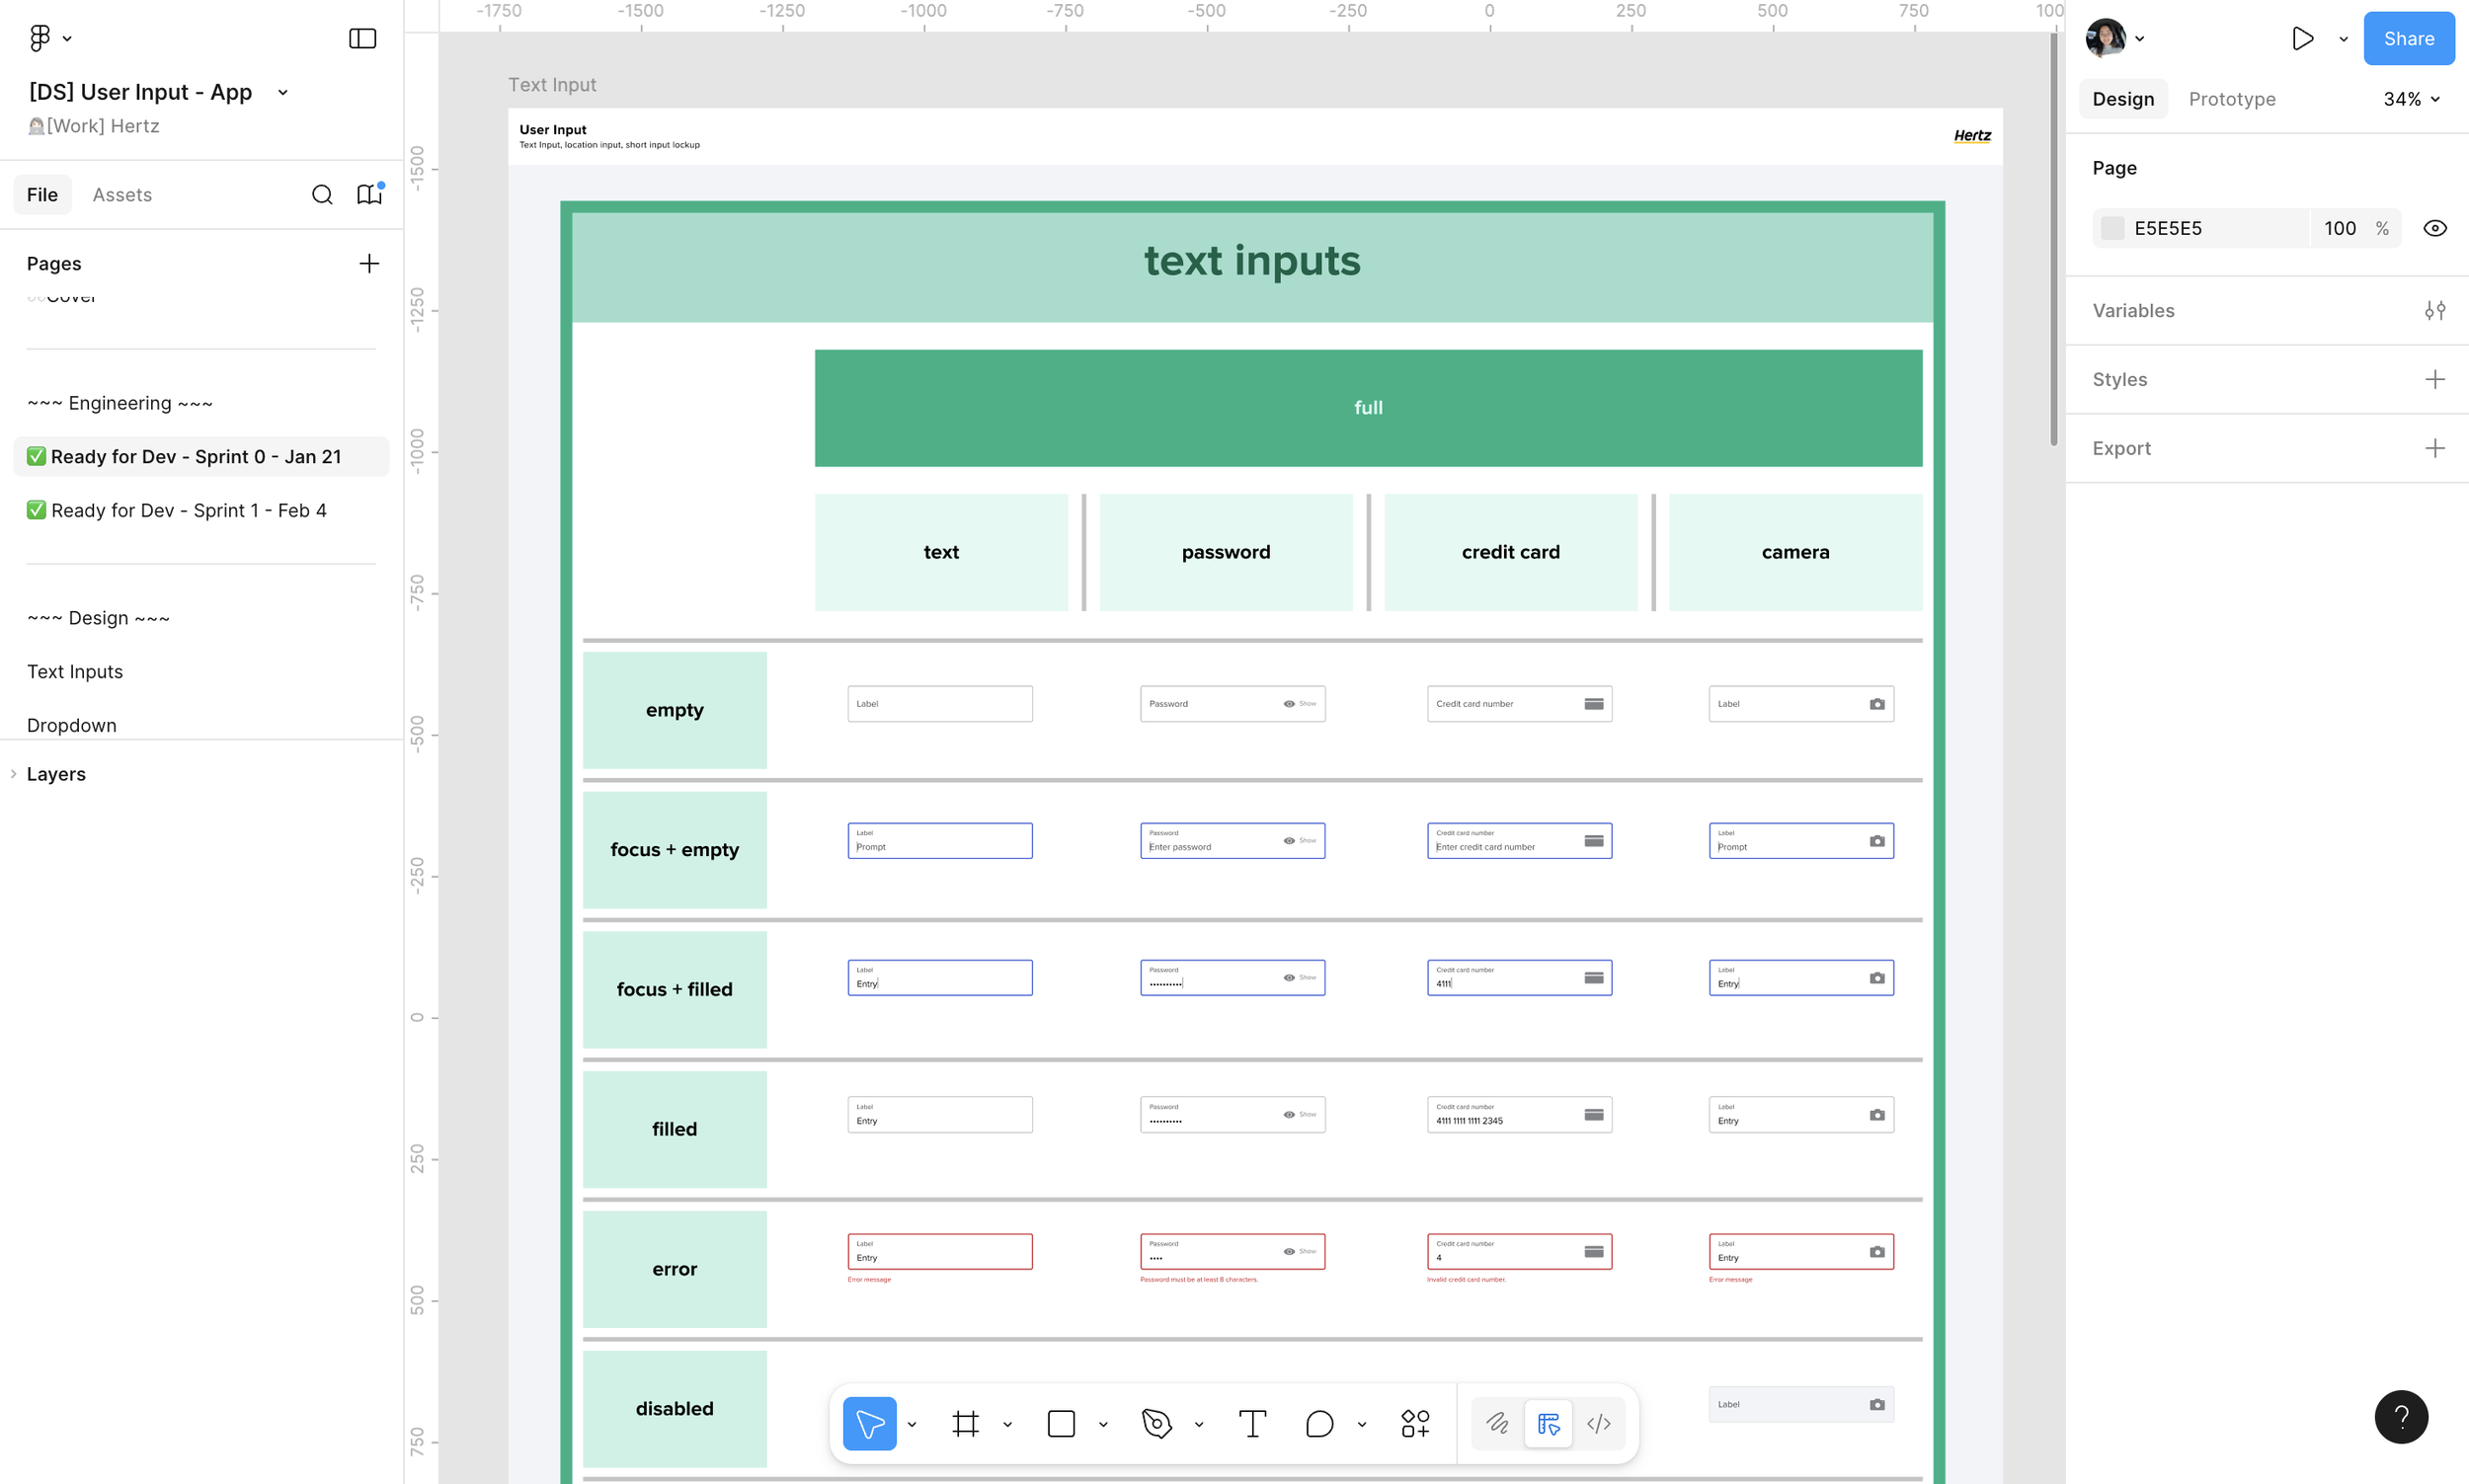This screenshot has width=2469, height=1484.
Task: Select the Frame tool
Action: (x=965, y=1423)
